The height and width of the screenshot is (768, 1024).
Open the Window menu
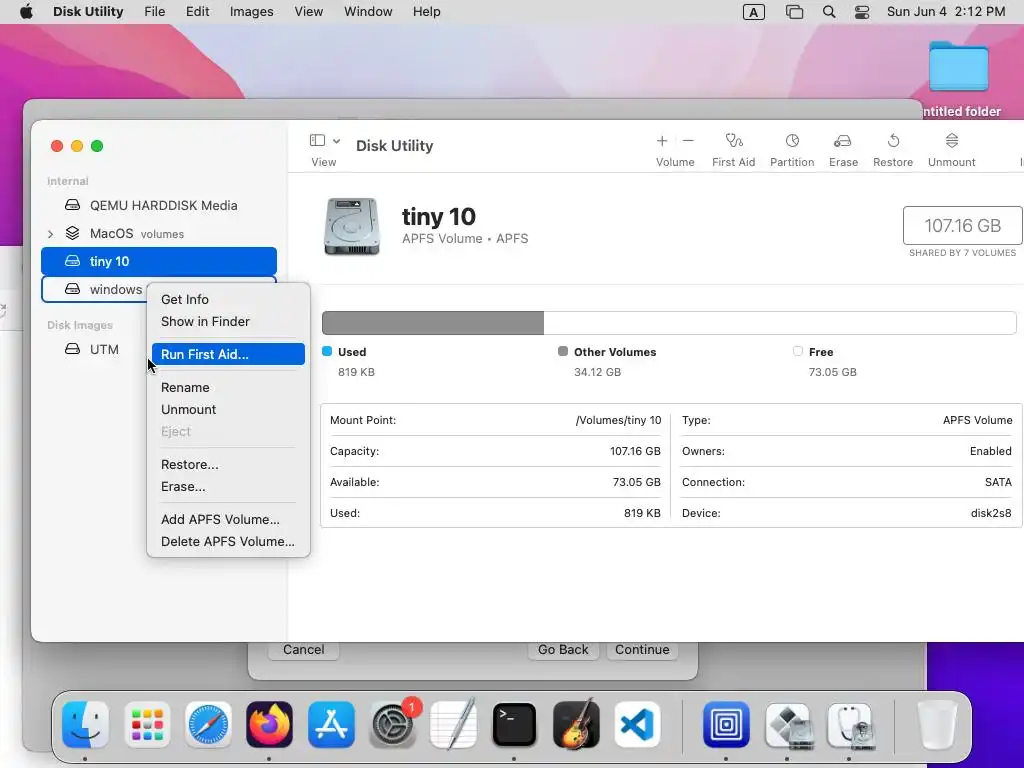368,12
